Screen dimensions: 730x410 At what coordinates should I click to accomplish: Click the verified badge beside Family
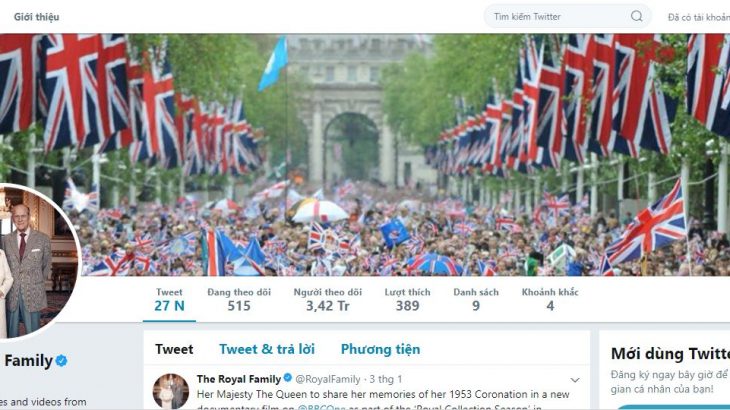(61, 360)
